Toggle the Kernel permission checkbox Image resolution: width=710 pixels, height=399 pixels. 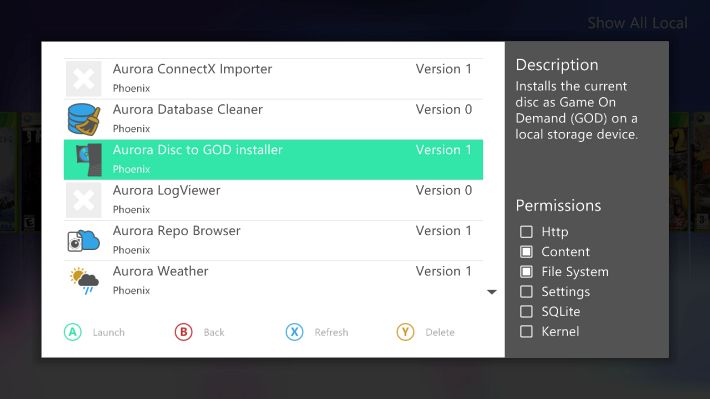tap(526, 331)
